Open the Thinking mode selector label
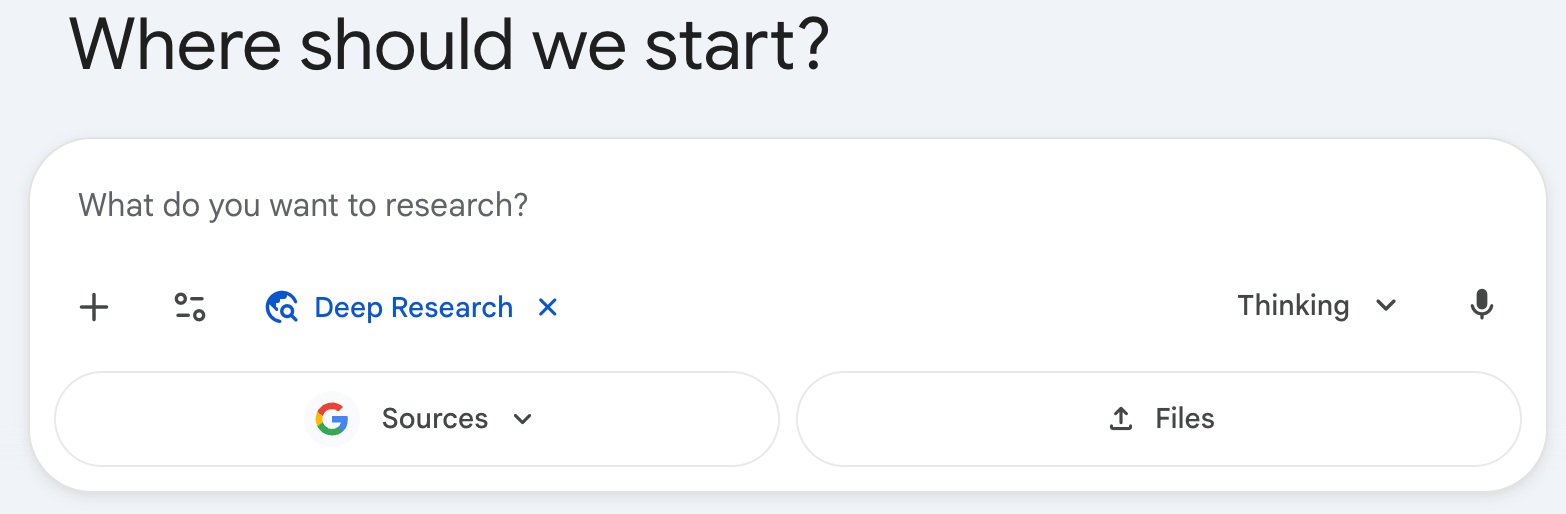The image size is (1566, 514). (1293, 305)
